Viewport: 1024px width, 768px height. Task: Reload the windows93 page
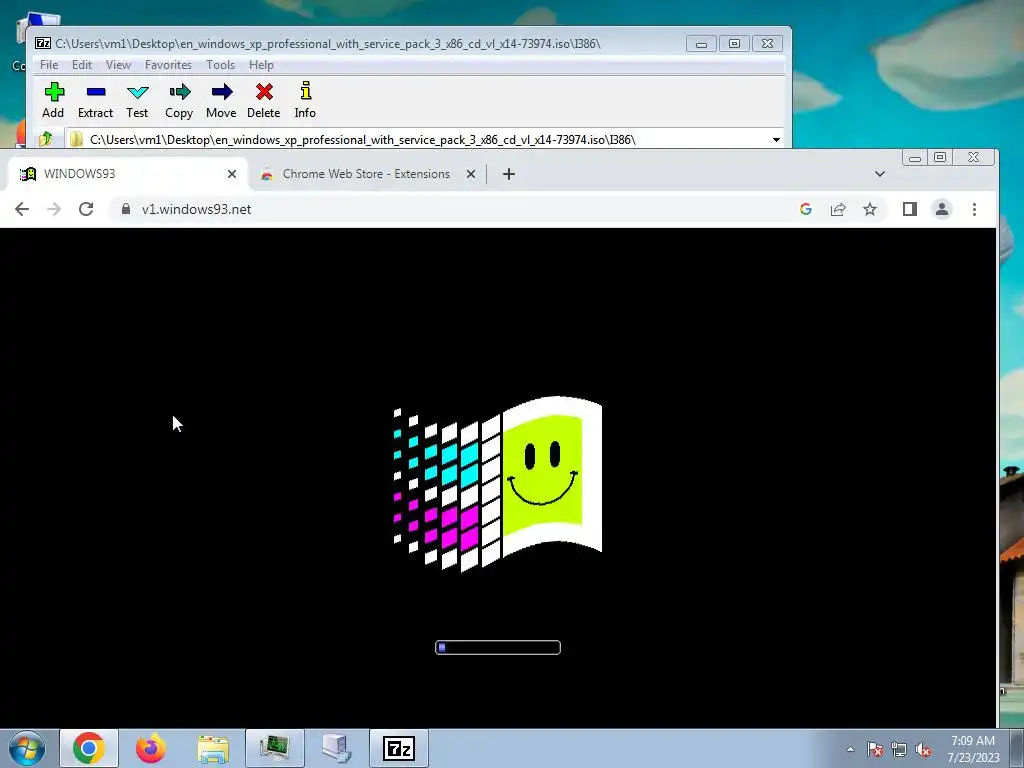(86, 209)
